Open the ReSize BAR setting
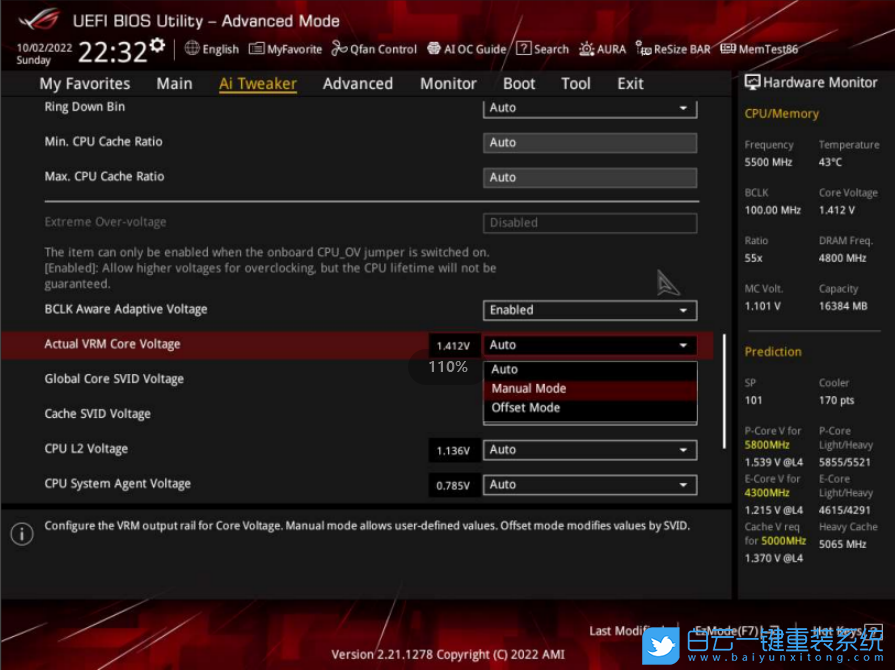This screenshot has width=895, height=670. tap(673, 48)
